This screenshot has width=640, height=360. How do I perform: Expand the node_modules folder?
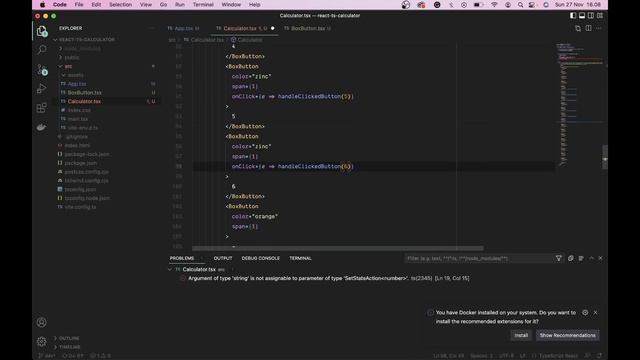tap(61, 49)
